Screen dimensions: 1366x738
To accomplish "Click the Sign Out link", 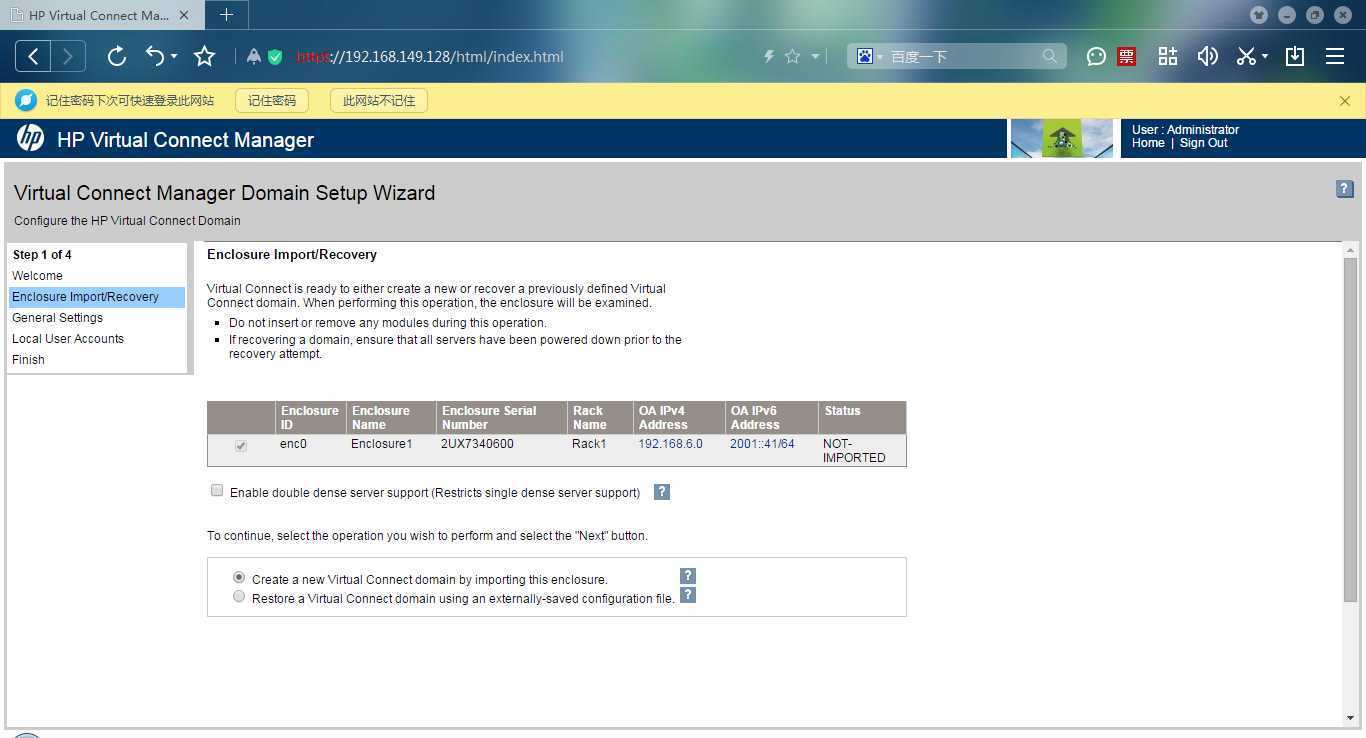I will coord(1203,143).
